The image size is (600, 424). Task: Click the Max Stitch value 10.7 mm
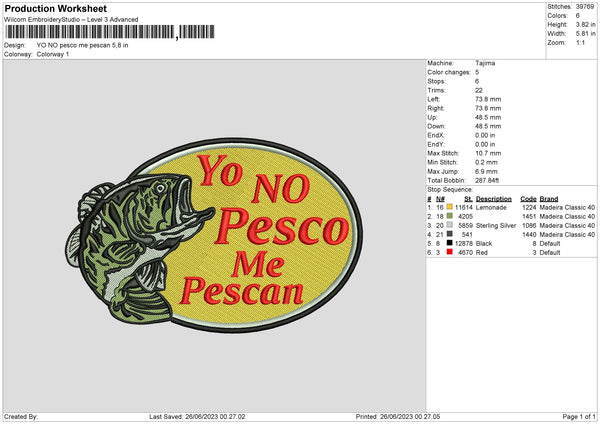[x=488, y=153]
